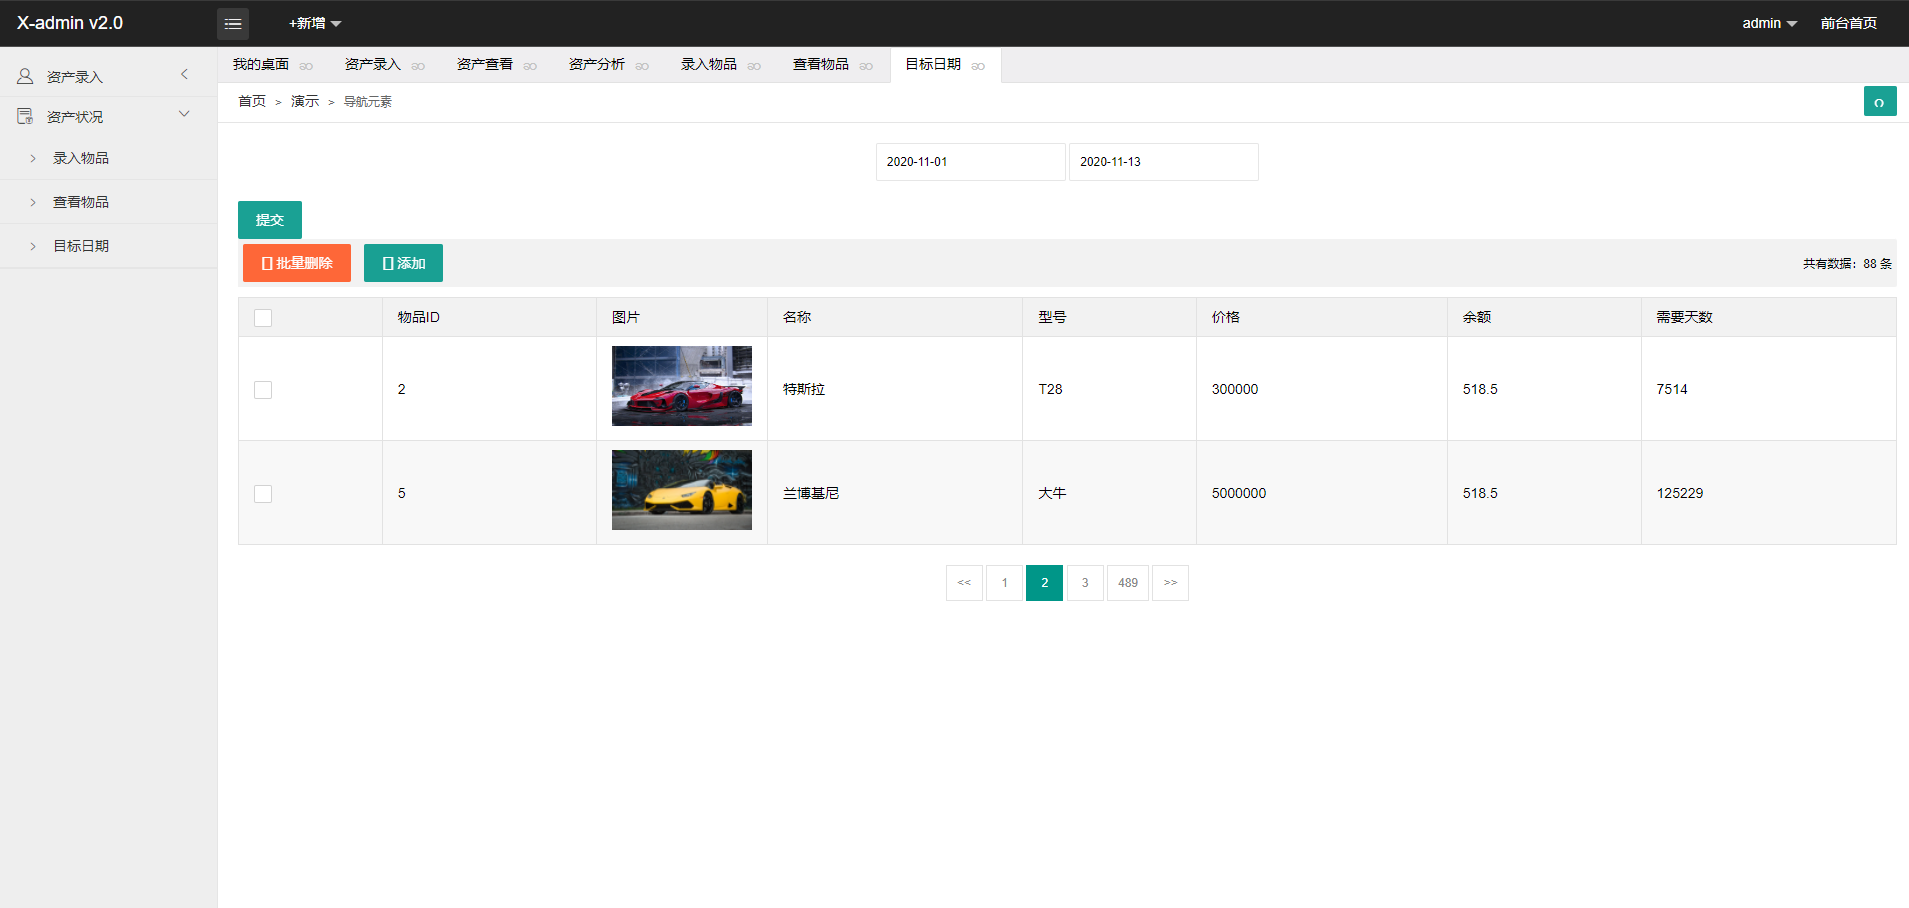Switch to the 录入物品 tab
The image size is (1909, 908).
click(x=709, y=64)
